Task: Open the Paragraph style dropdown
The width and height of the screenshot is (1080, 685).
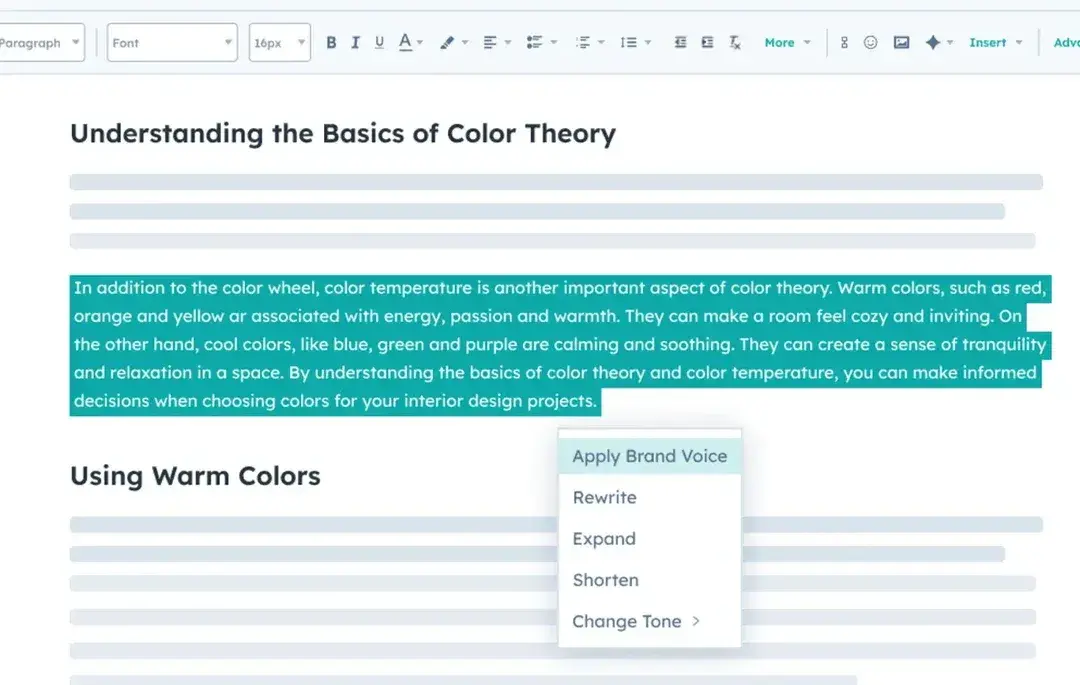Action: point(40,42)
